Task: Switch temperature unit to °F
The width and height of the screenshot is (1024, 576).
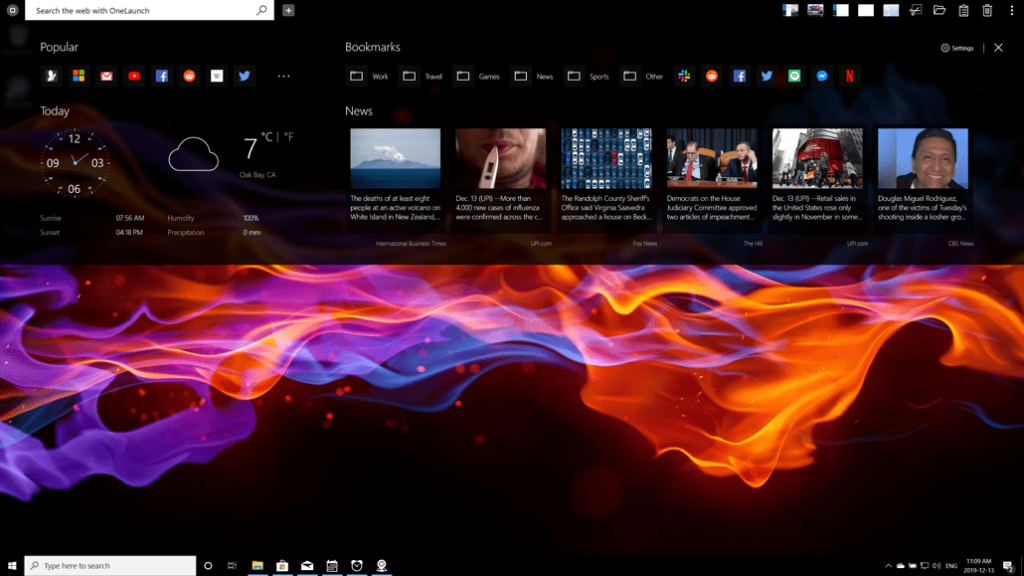Action: click(288, 136)
